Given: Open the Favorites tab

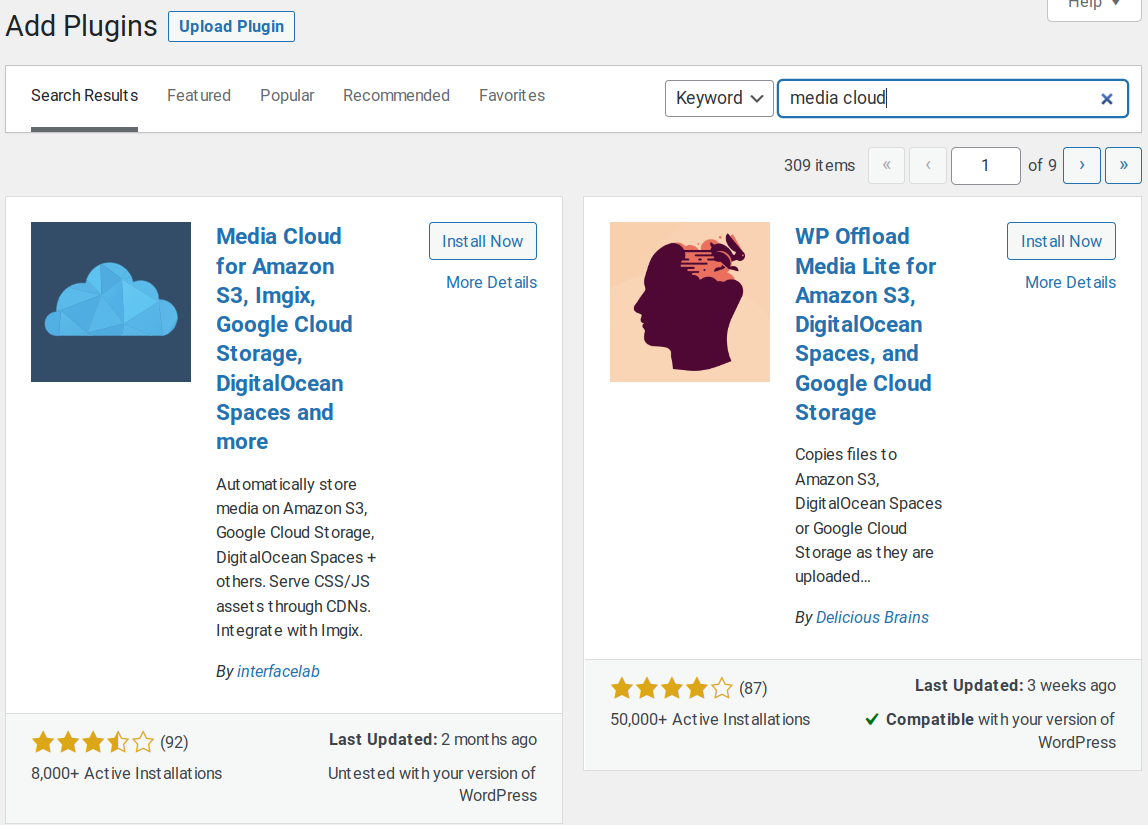Looking at the screenshot, I should click(x=512, y=95).
